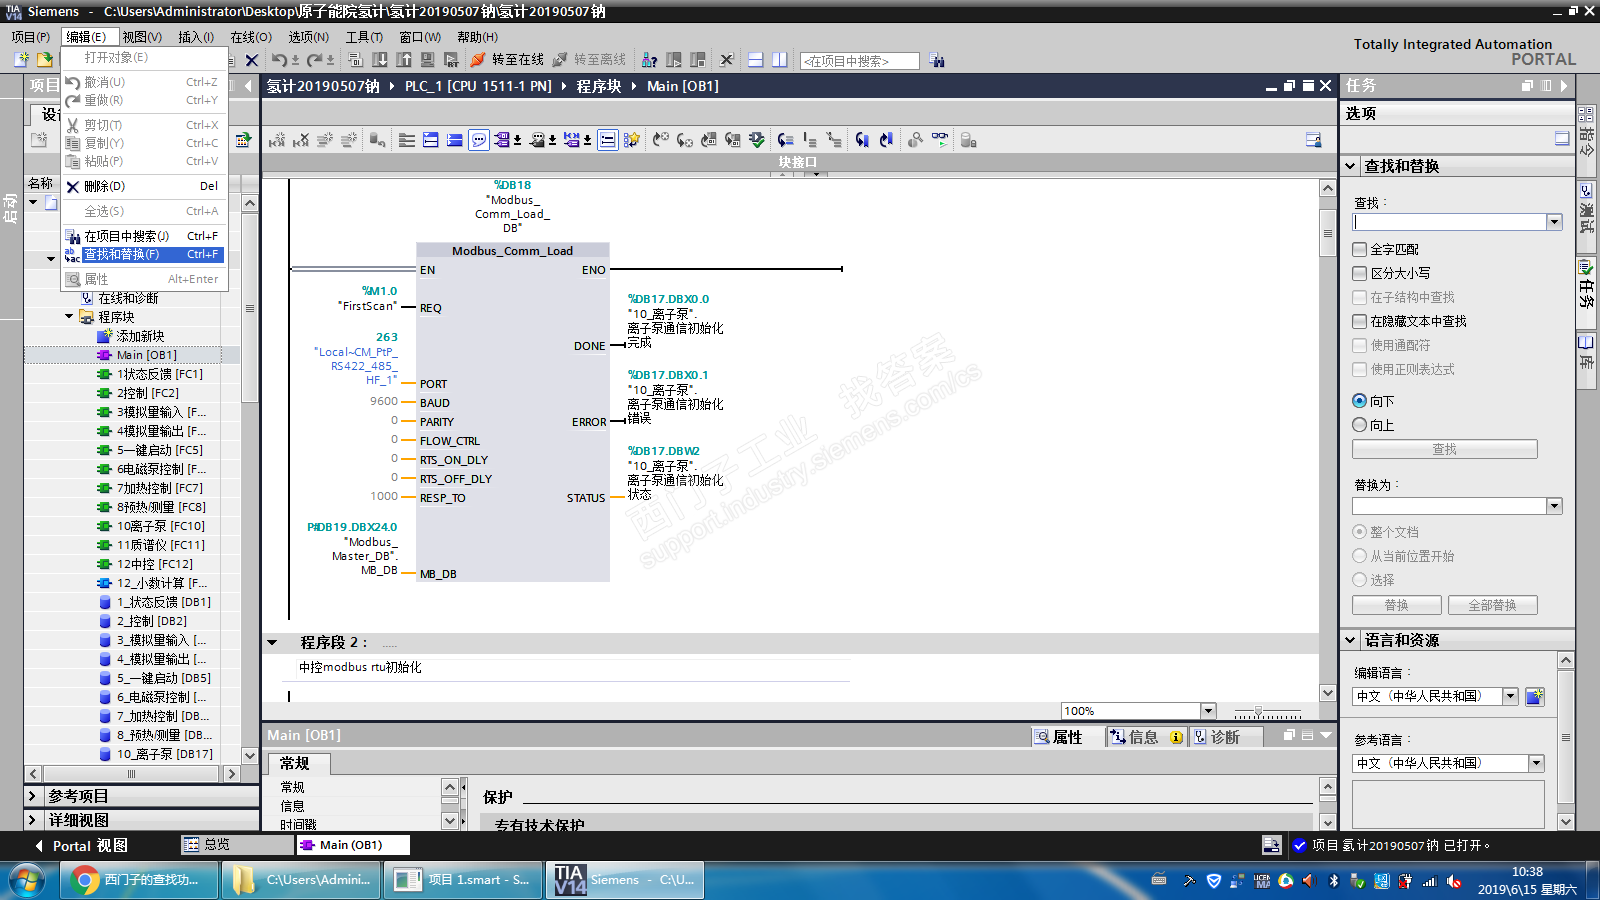Click the project tree horizontal scrollbar
Viewport: 1600px width, 900px height.
click(132, 774)
